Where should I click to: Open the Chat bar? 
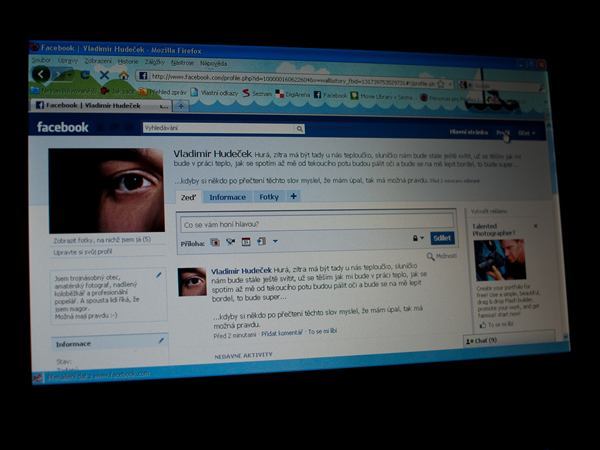[x=509, y=339]
